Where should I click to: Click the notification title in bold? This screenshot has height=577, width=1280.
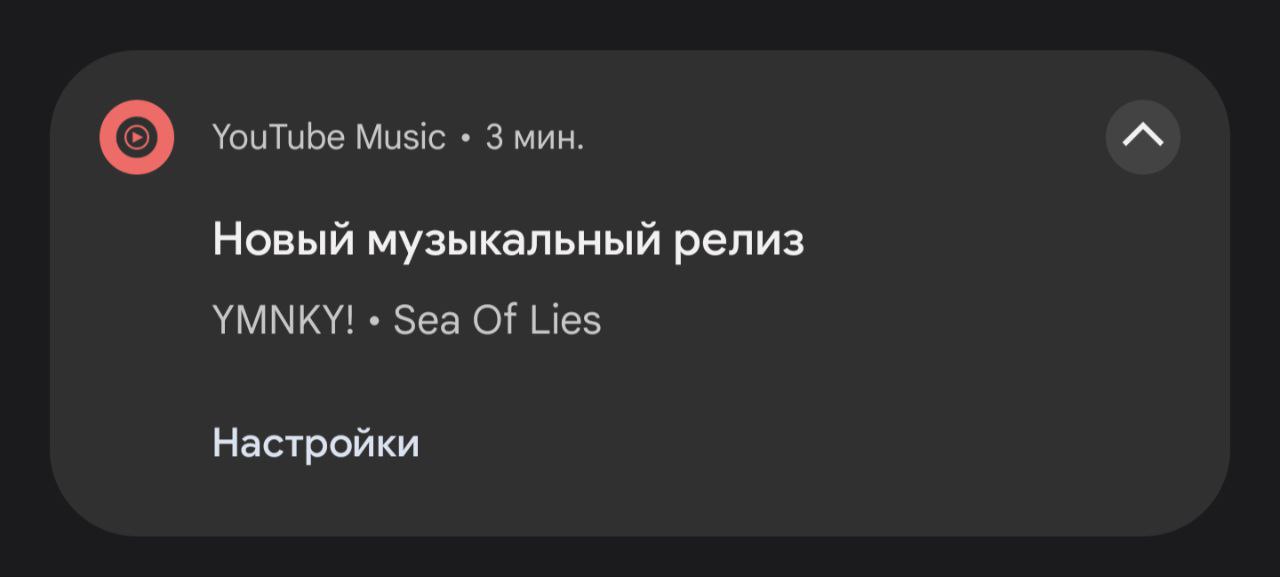click(x=508, y=240)
